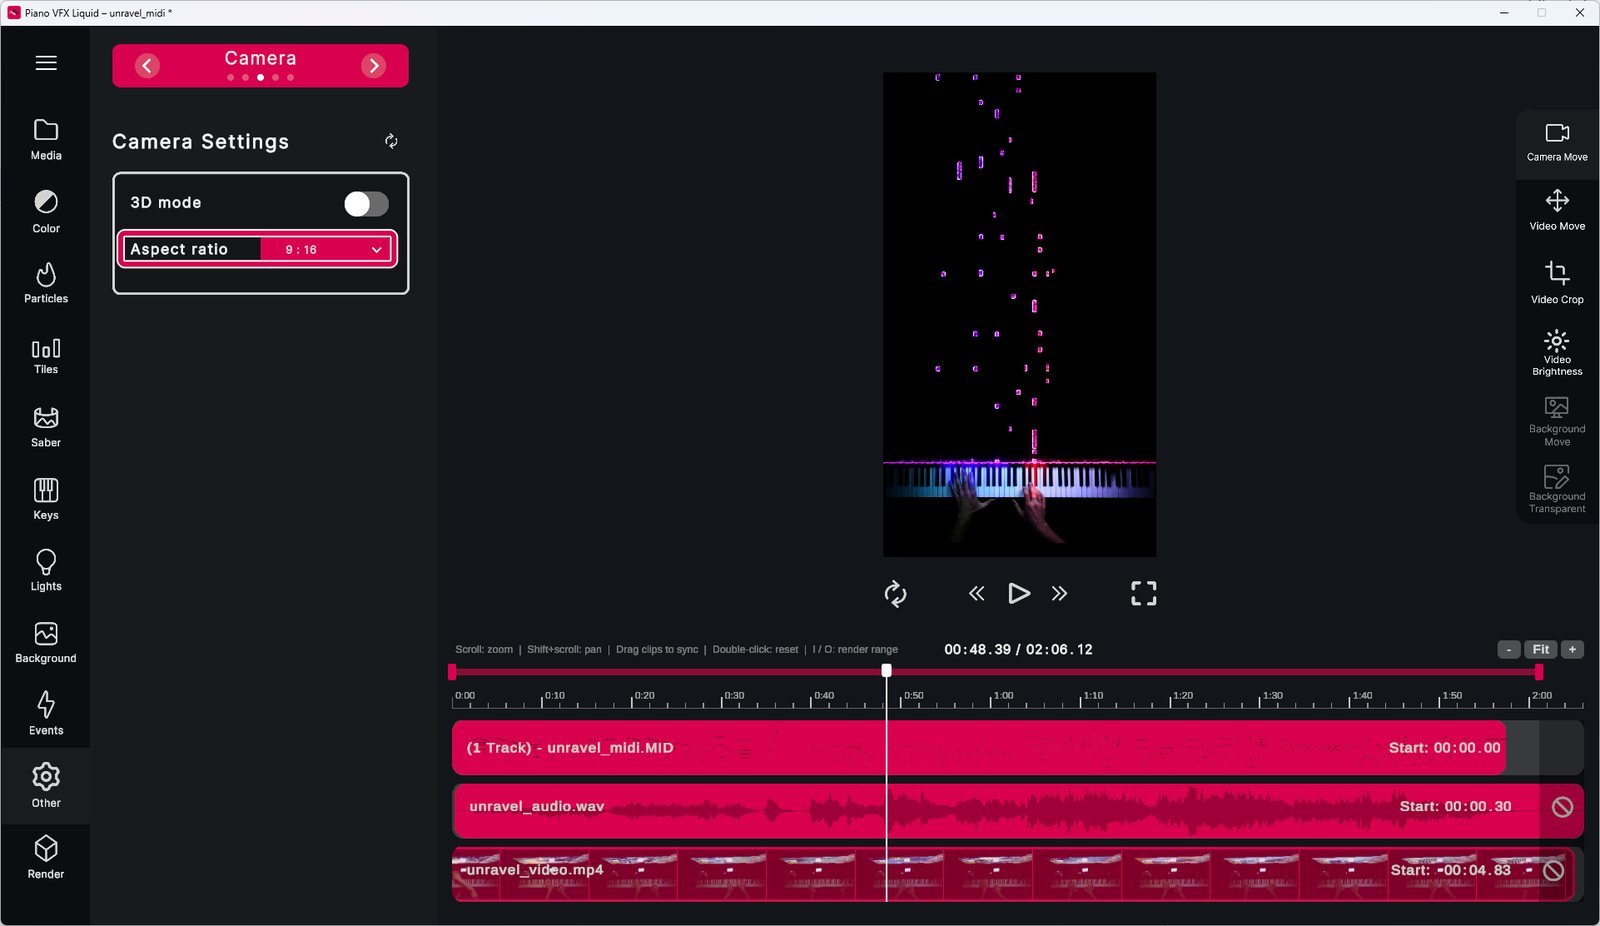
Task: Zoom in the timeline
Action: [1572, 650]
